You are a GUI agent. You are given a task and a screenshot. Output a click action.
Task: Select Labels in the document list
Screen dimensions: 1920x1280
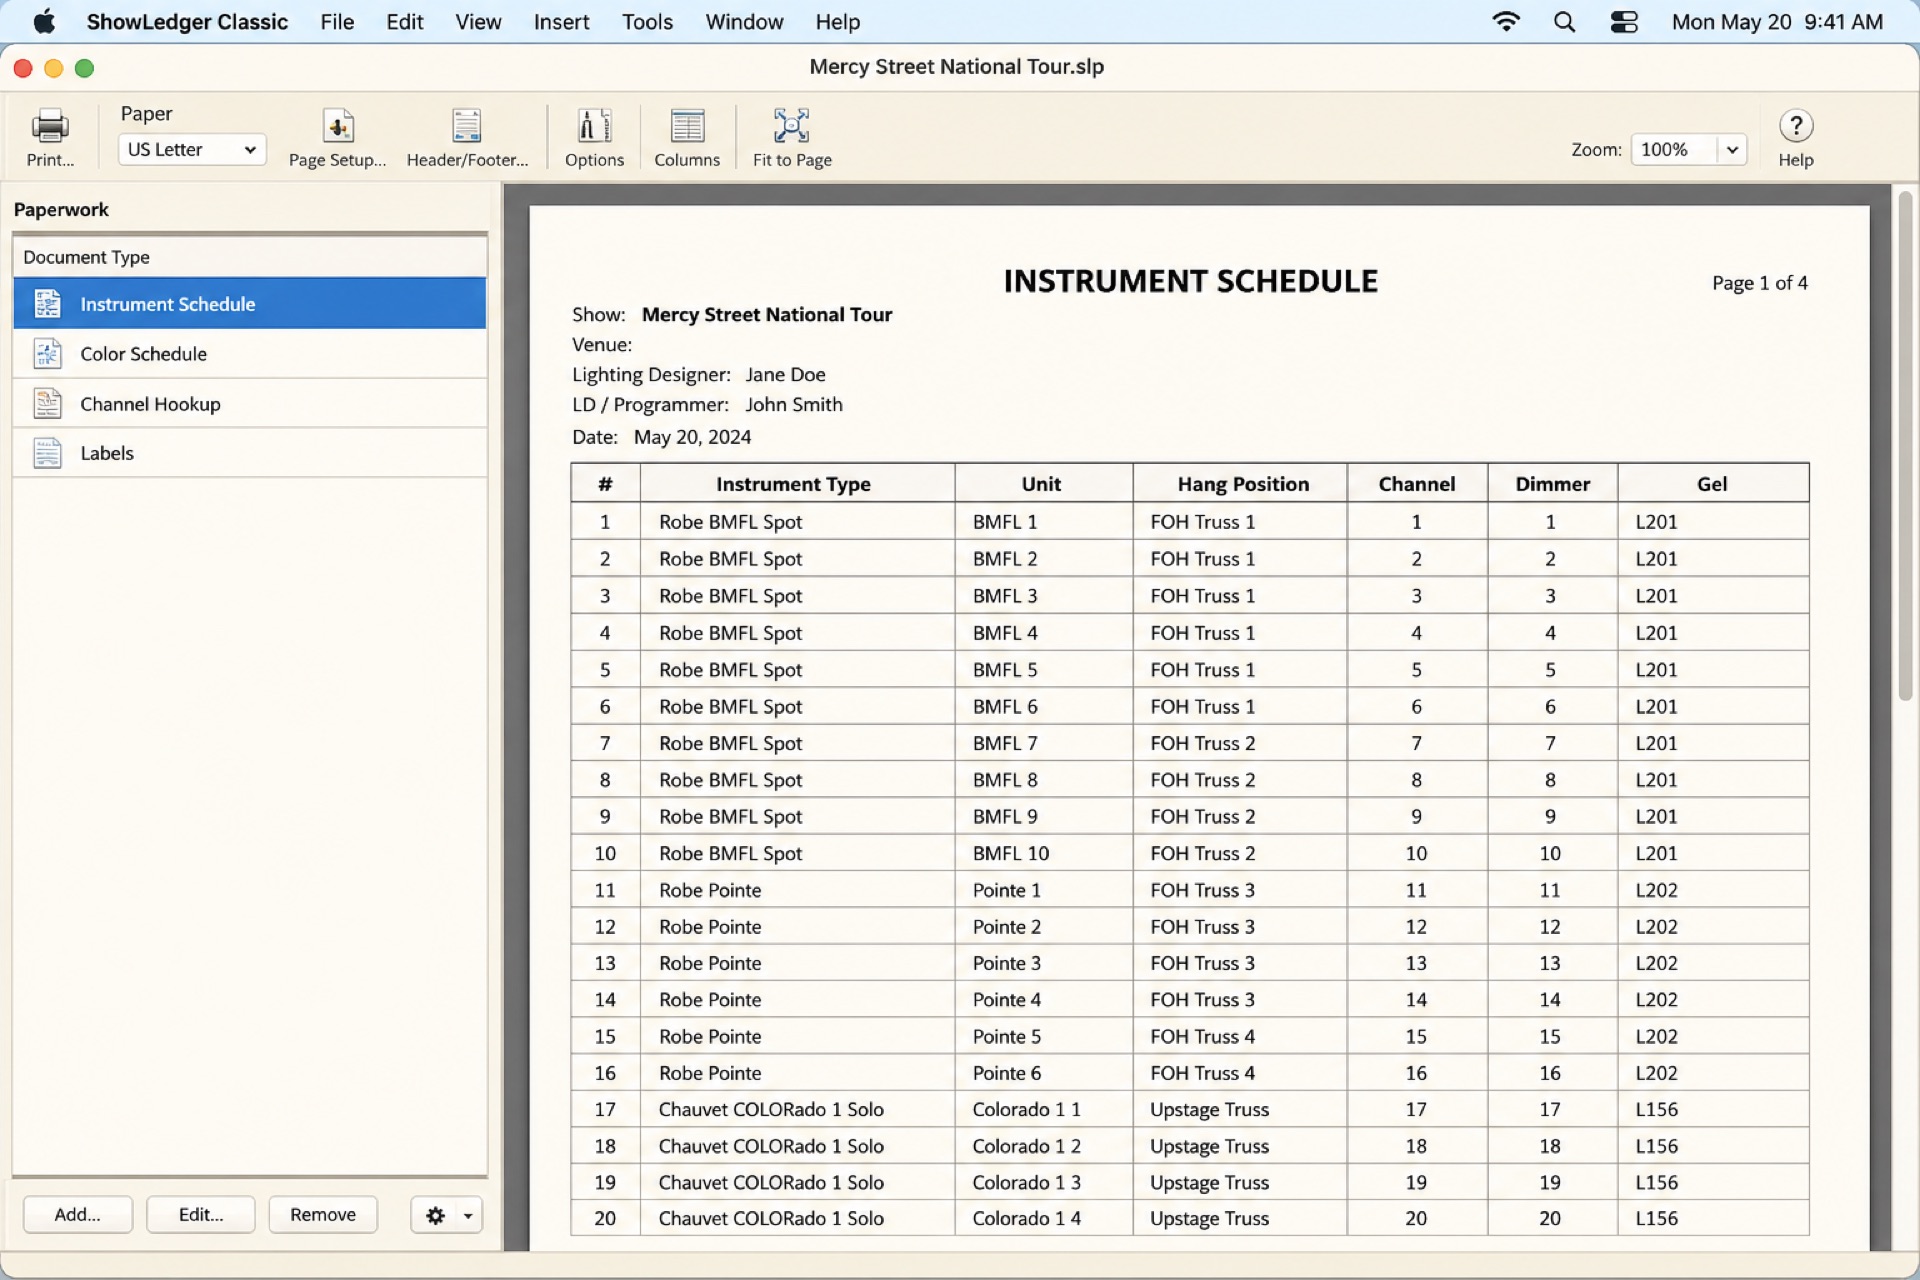point(250,453)
